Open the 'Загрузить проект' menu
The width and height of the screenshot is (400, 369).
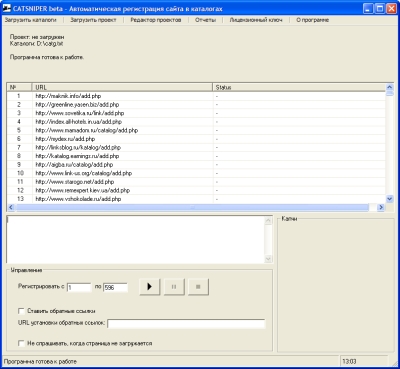(93, 20)
